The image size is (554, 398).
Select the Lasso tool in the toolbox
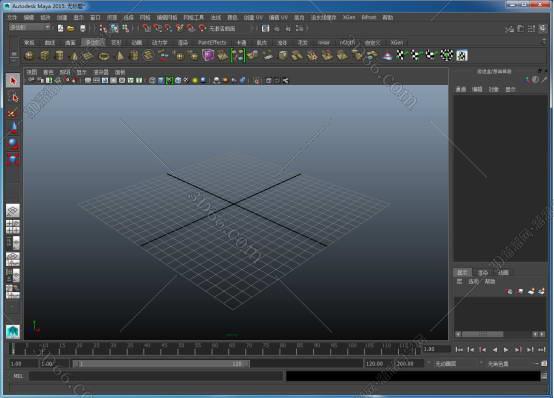click(13, 98)
